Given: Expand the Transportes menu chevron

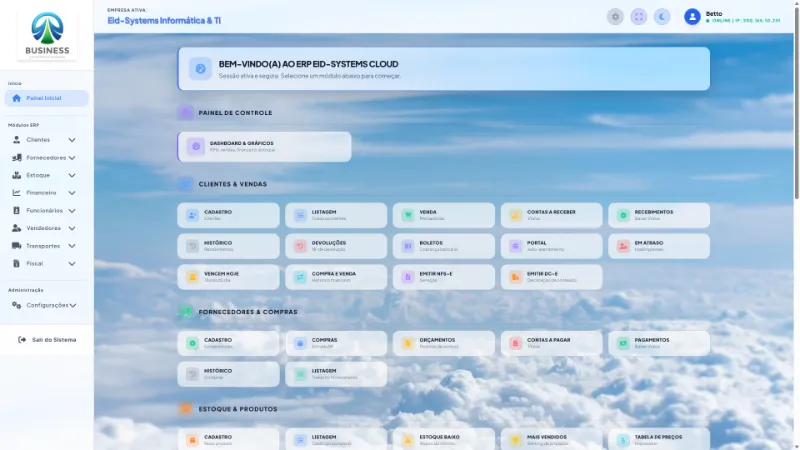Looking at the screenshot, I should [x=72, y=246].
